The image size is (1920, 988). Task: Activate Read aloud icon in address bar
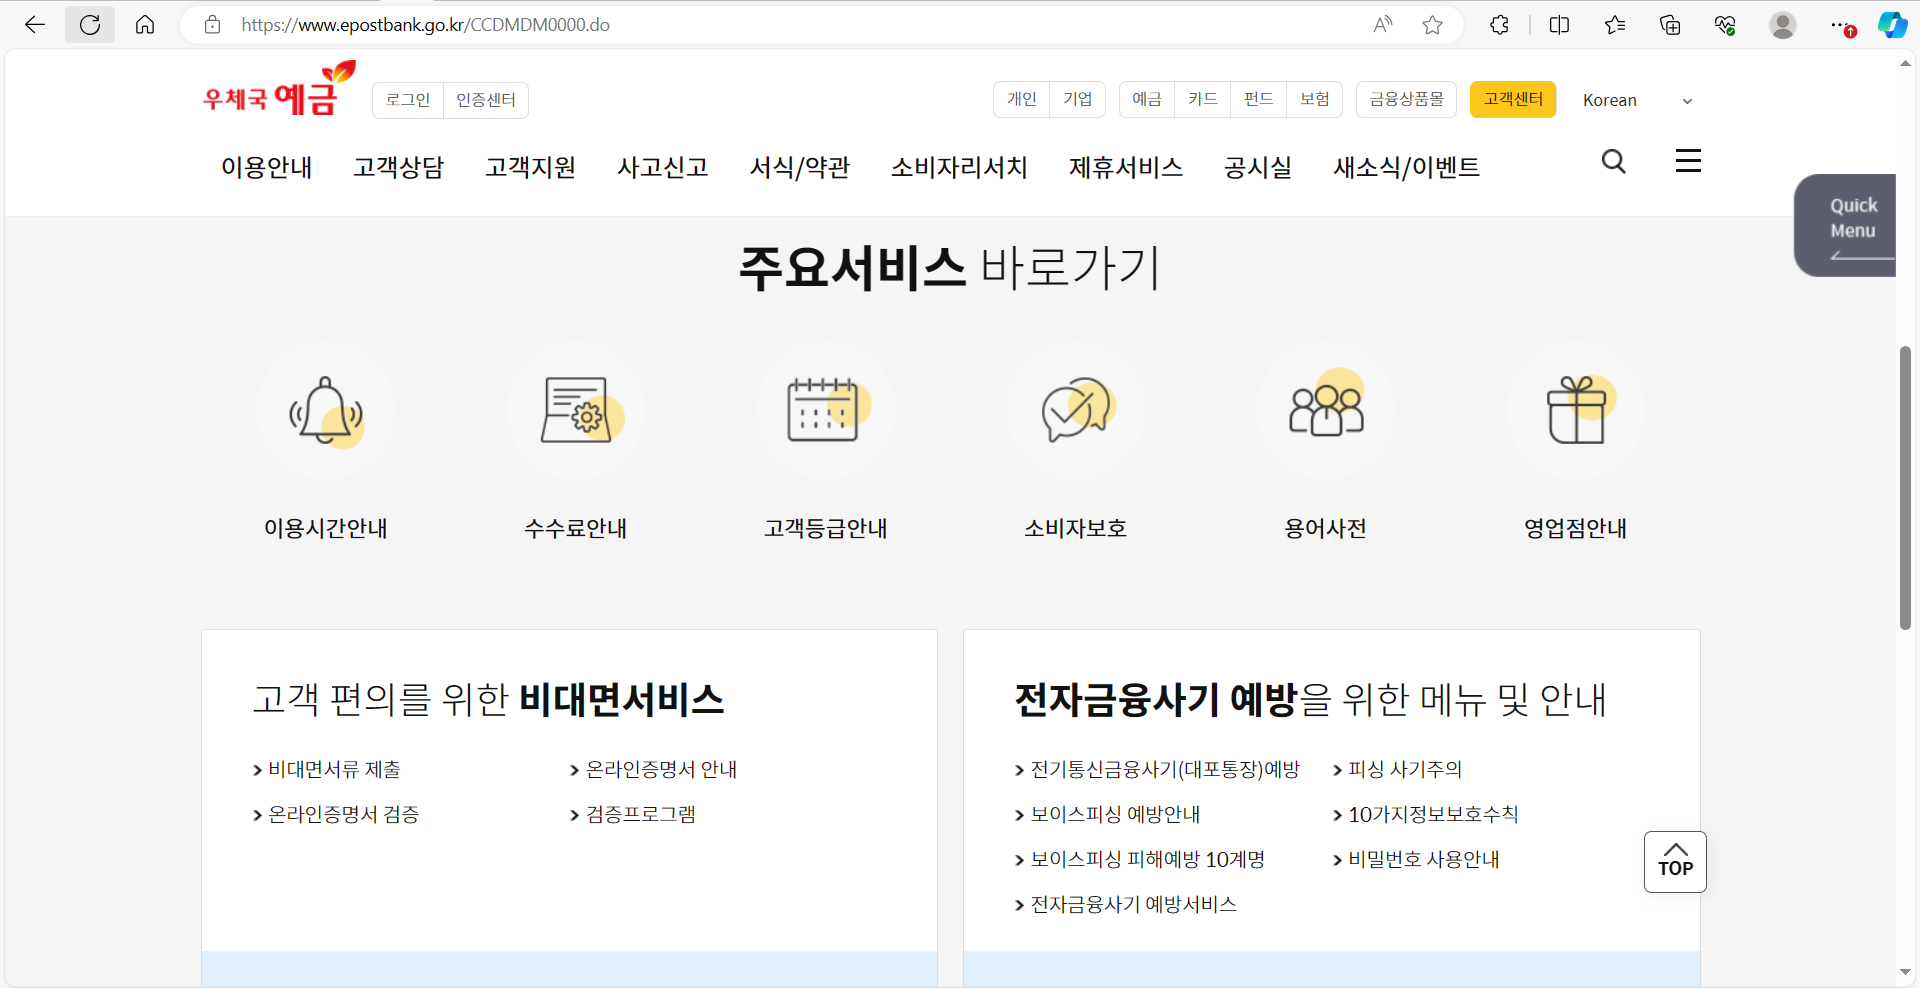1383,25
